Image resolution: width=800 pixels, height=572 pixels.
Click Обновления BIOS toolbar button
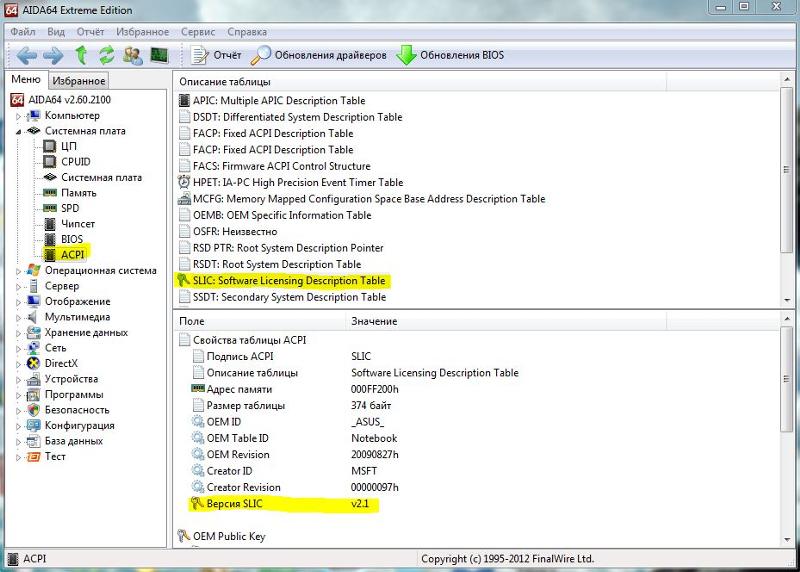(x=450, y=55)
